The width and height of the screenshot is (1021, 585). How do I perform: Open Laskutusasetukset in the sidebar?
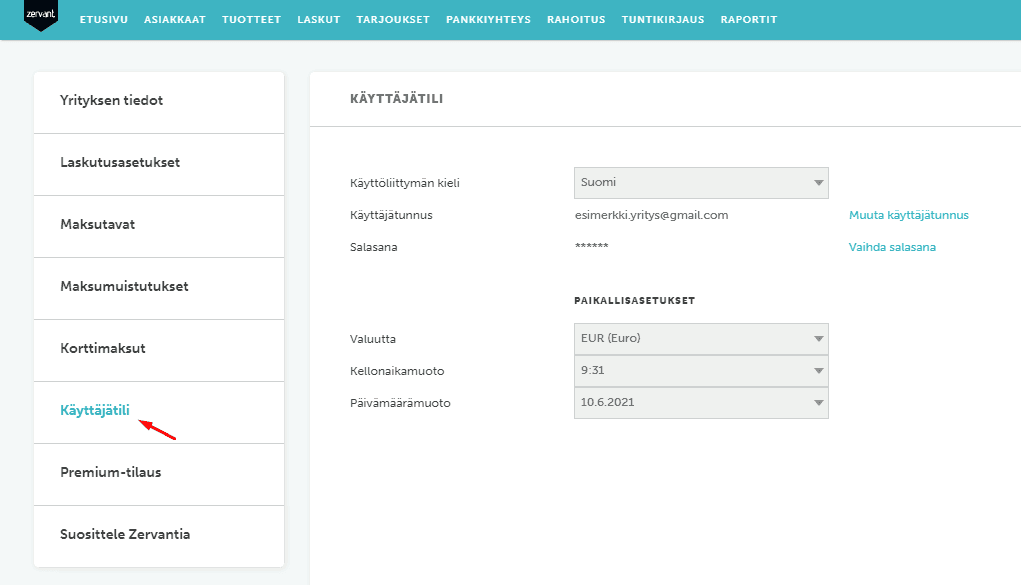(120, 163)
